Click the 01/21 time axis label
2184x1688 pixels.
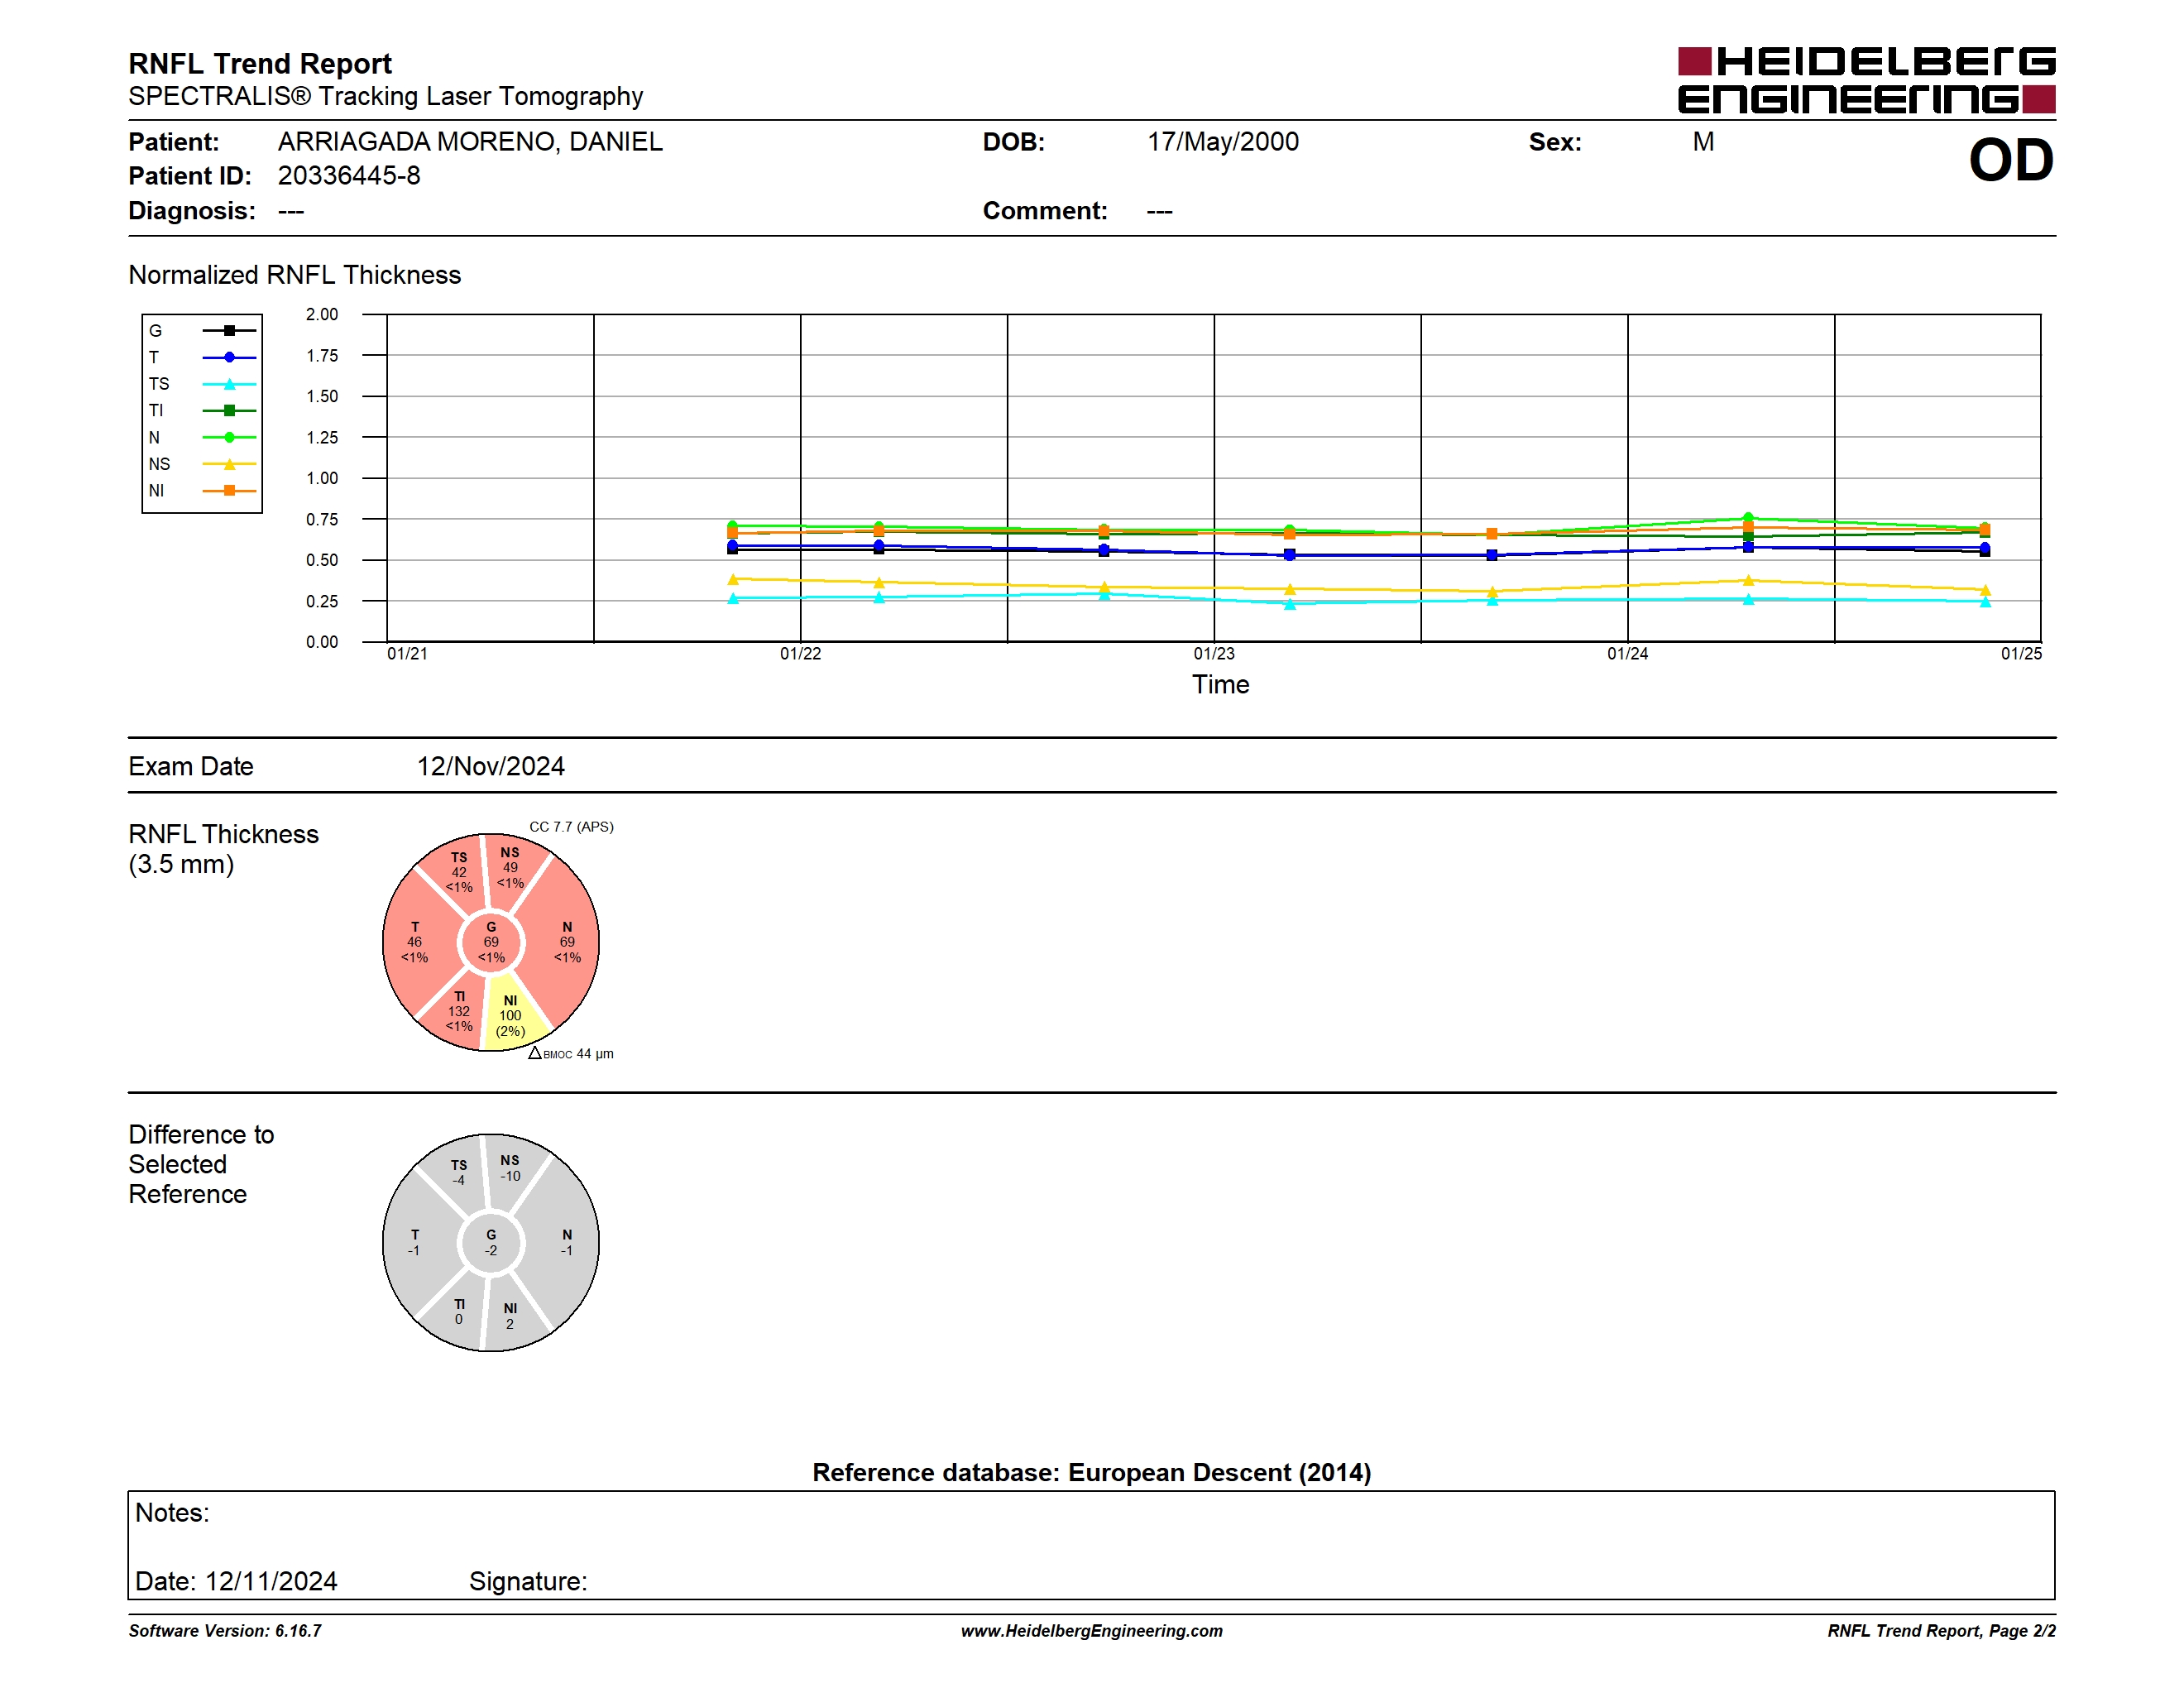coord(407,653)
